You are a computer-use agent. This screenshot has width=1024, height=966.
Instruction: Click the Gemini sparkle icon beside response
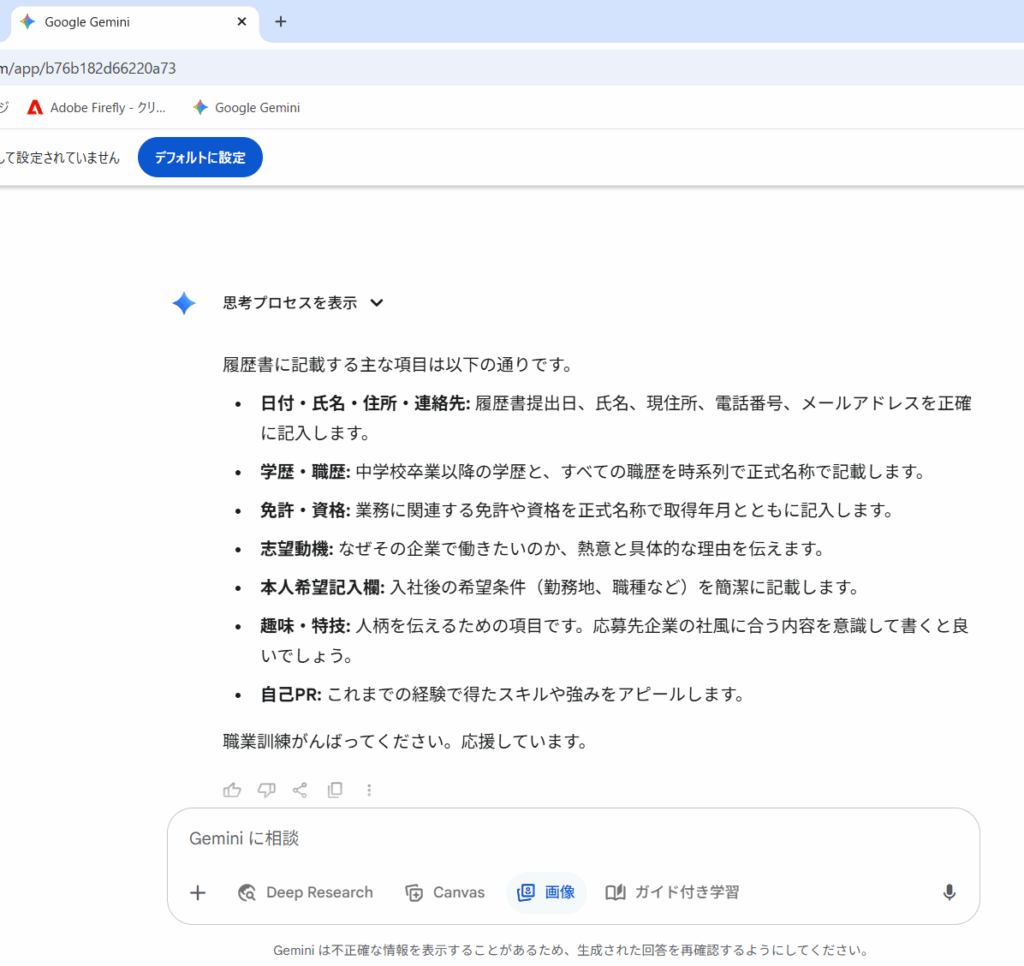click(x=184, y=304)
